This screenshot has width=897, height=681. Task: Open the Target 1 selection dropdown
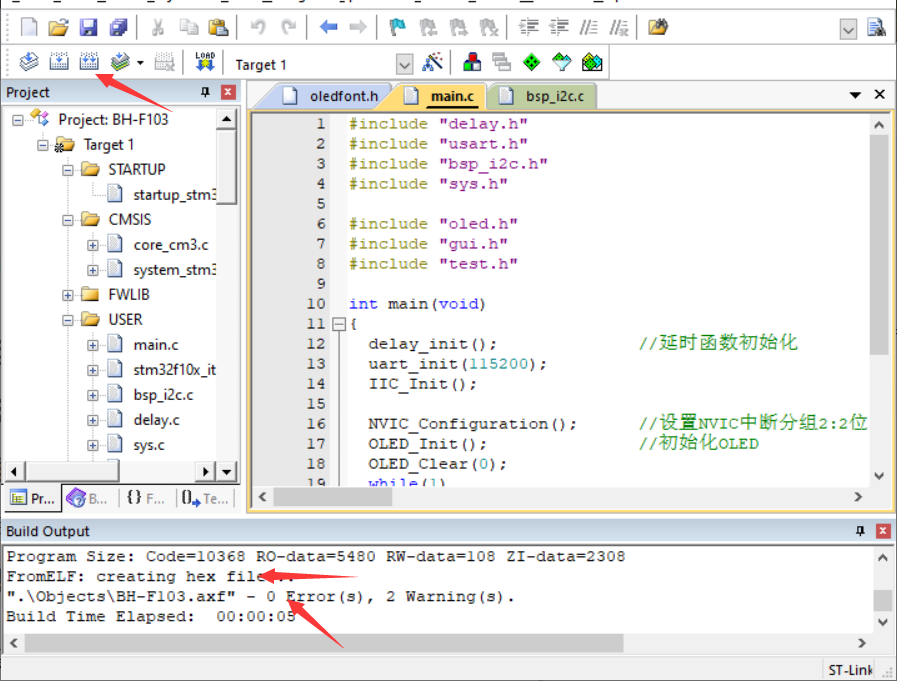(404, 64)
